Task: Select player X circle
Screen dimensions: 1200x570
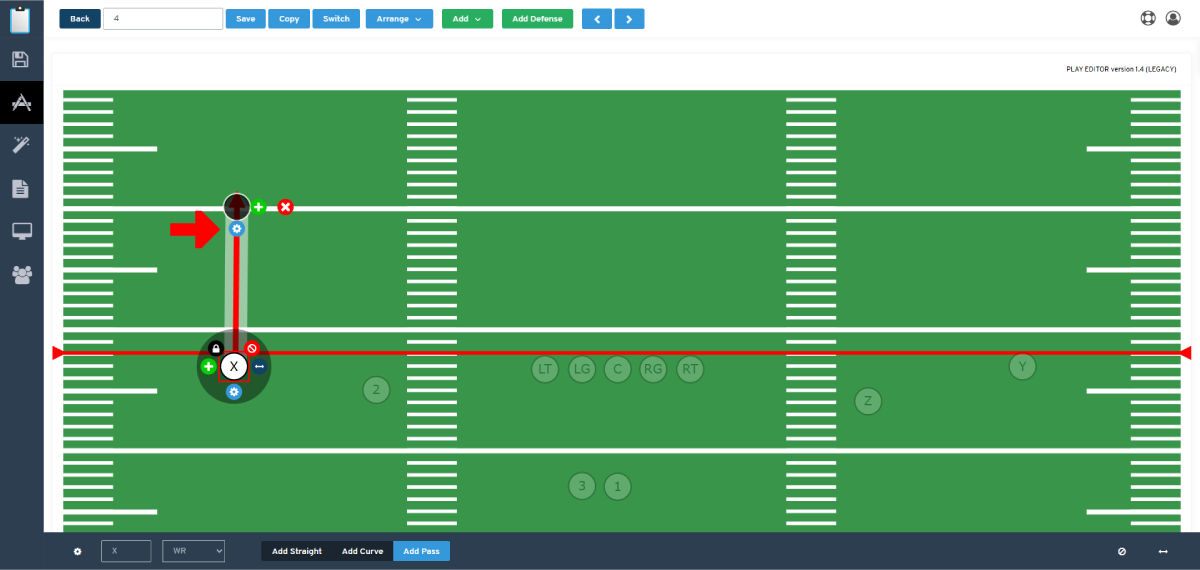Action: pyautogui.click(x=234, y=367)
